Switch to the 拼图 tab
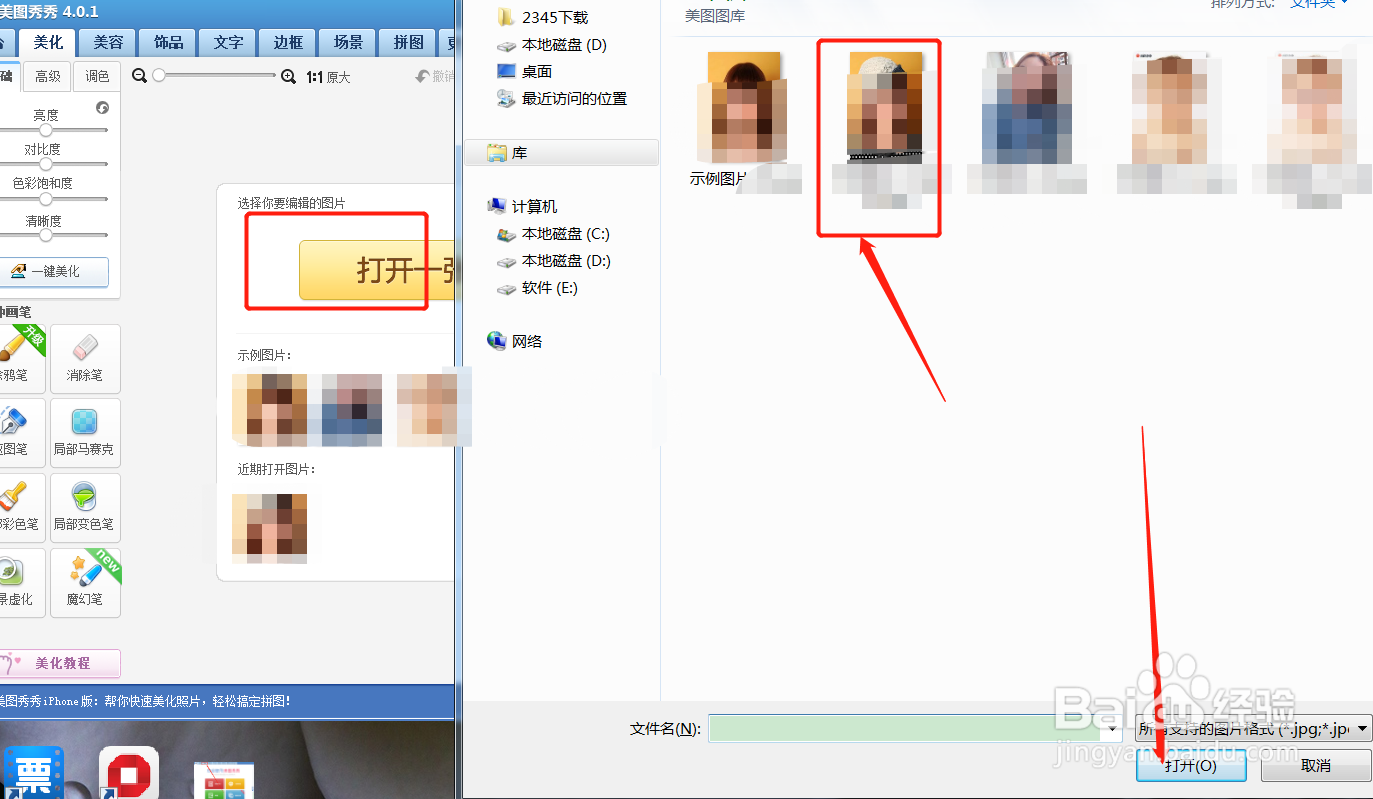This screenshot has width=1373, height=799. click(x=408, y=42)
